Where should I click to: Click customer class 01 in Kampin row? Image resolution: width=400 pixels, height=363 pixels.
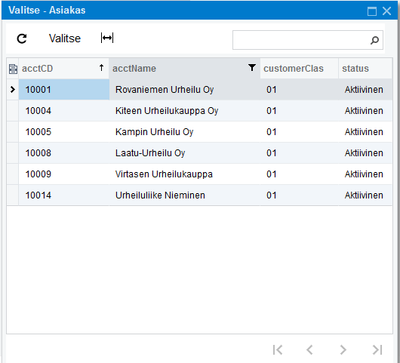[x=271, y=132]
